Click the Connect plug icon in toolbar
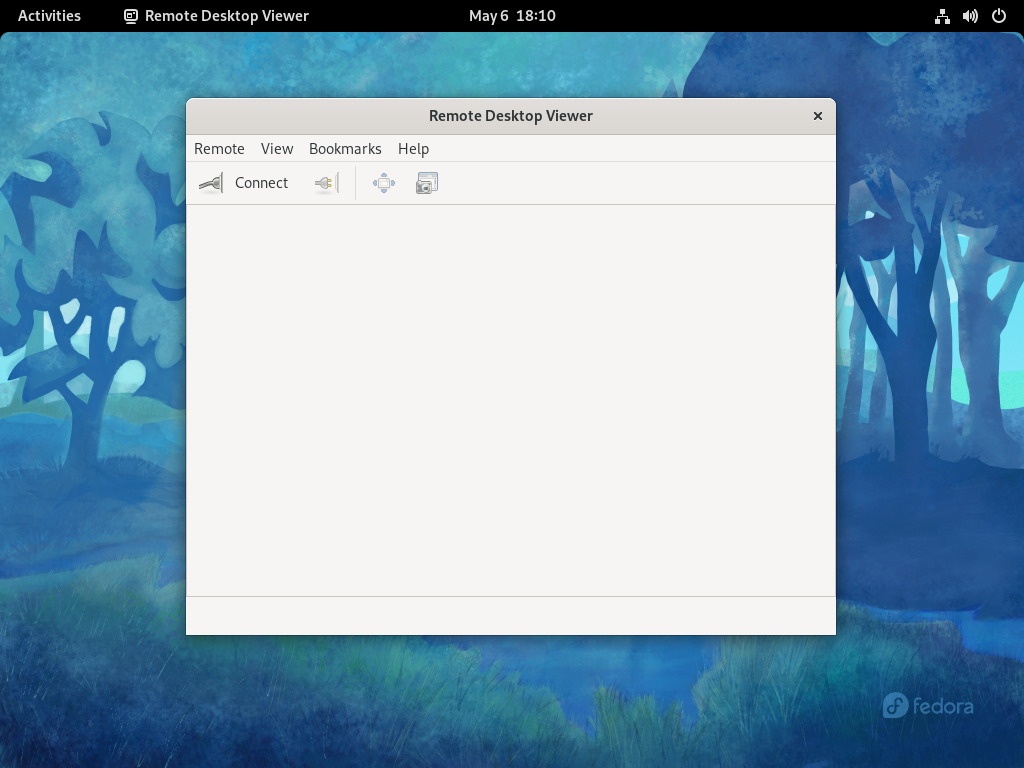 [x=211, y=183]
